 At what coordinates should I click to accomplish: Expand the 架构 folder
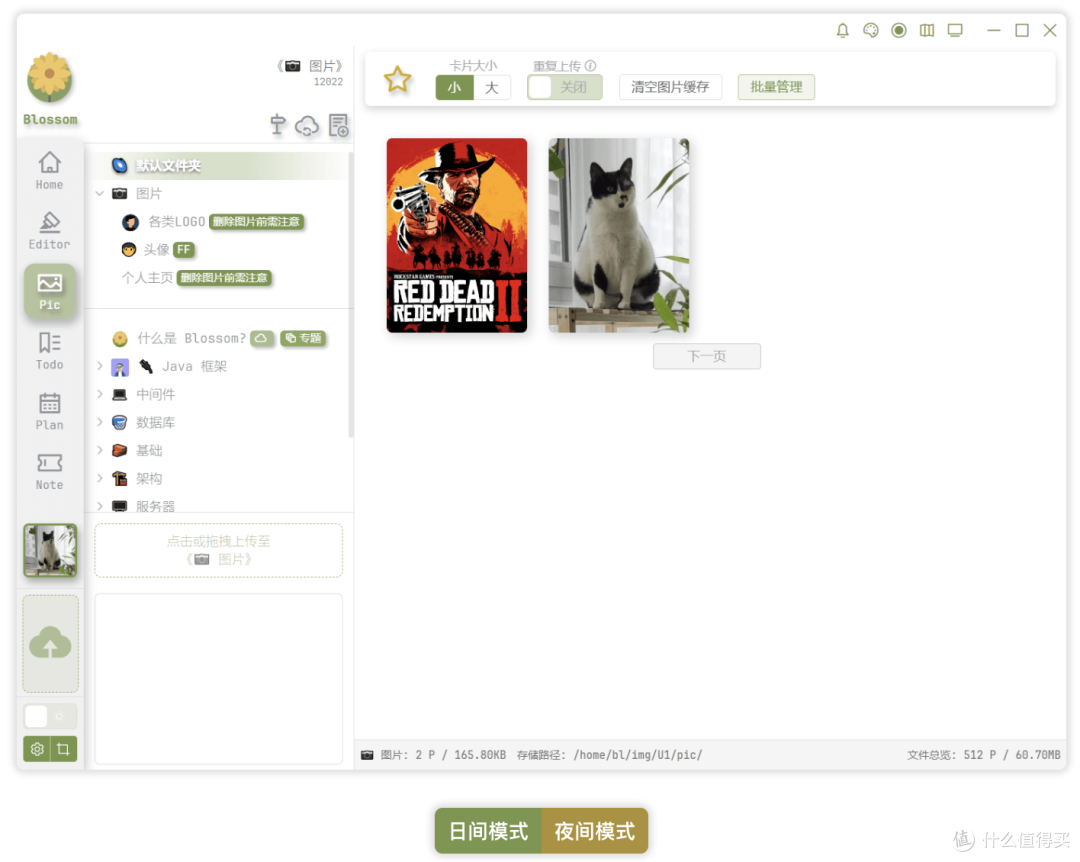pyautogui.click(x=100, y=478)
